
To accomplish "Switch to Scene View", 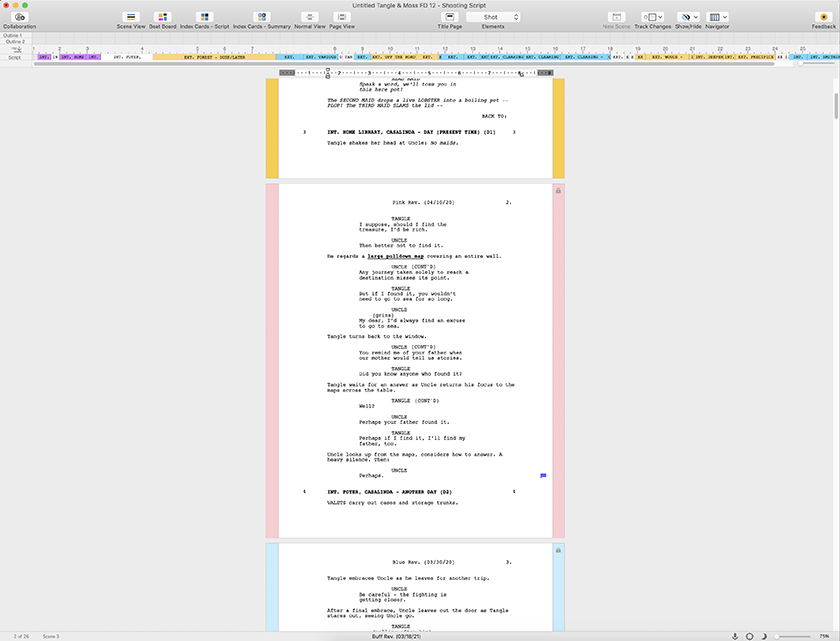I will click(x=130, y=18).
